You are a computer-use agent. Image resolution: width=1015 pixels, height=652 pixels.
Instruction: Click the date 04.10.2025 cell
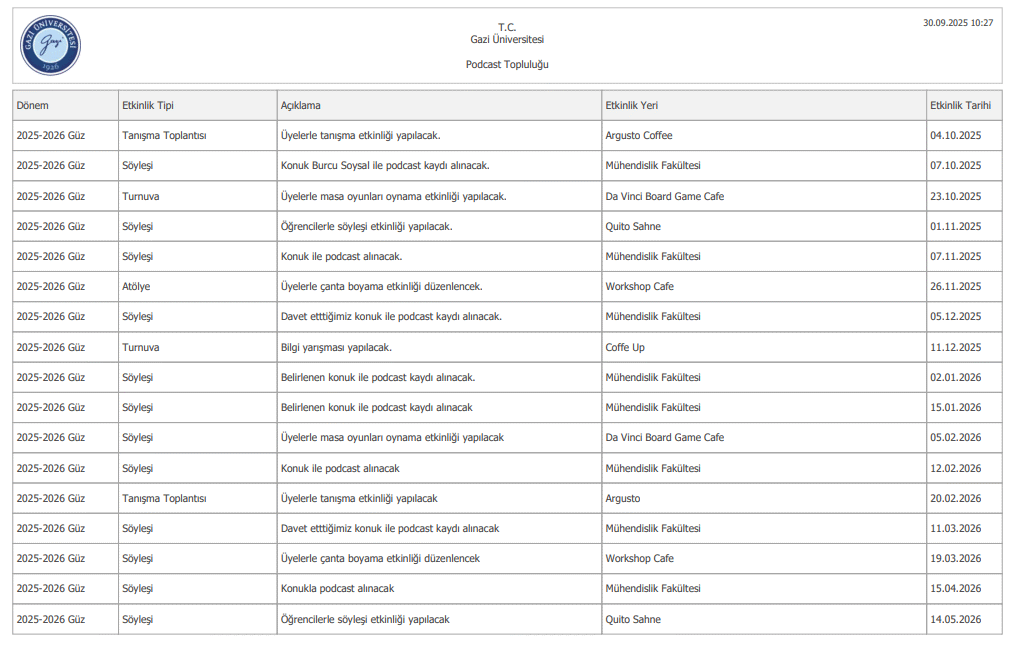tap(955, 135)
